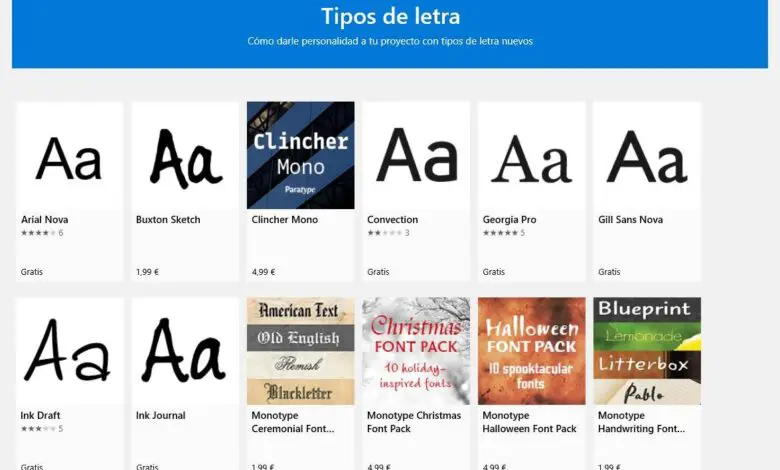Image resolution: width=780 pixels, height=470 pixels.
Task: Click the Gratis price under Gill Sans Nova
Action: pyautogui.click(x=609, y=272)
